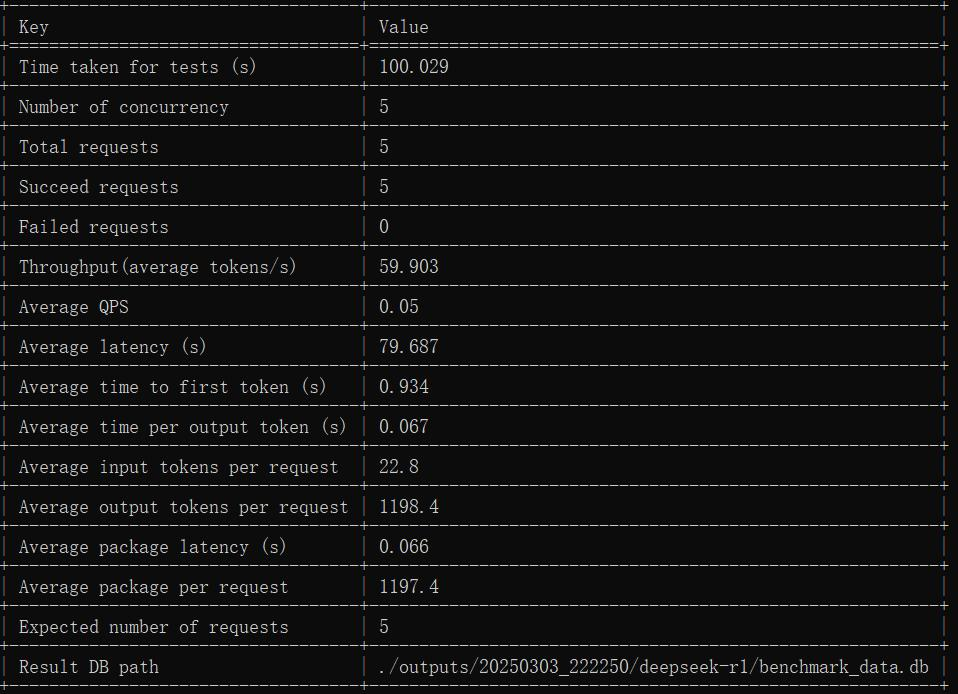Click Average time to first token label
The height and width of the screenshot is (694, 958).
(x=173, y=387)
